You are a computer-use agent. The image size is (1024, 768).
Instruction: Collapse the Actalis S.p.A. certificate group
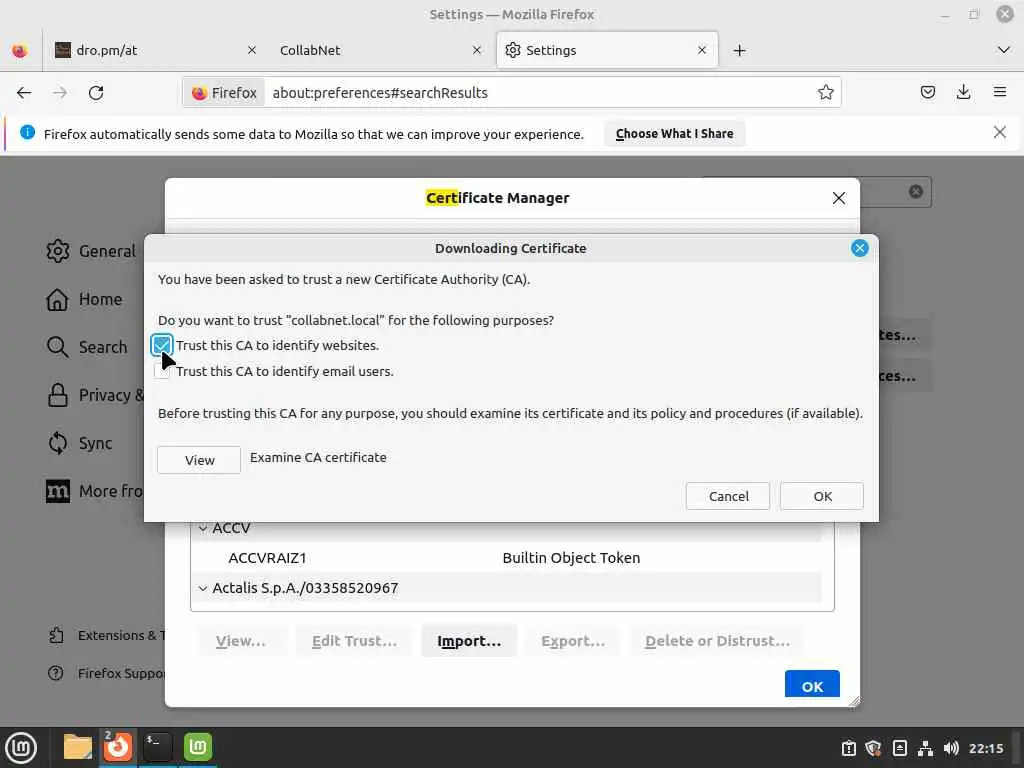(203, 588)
